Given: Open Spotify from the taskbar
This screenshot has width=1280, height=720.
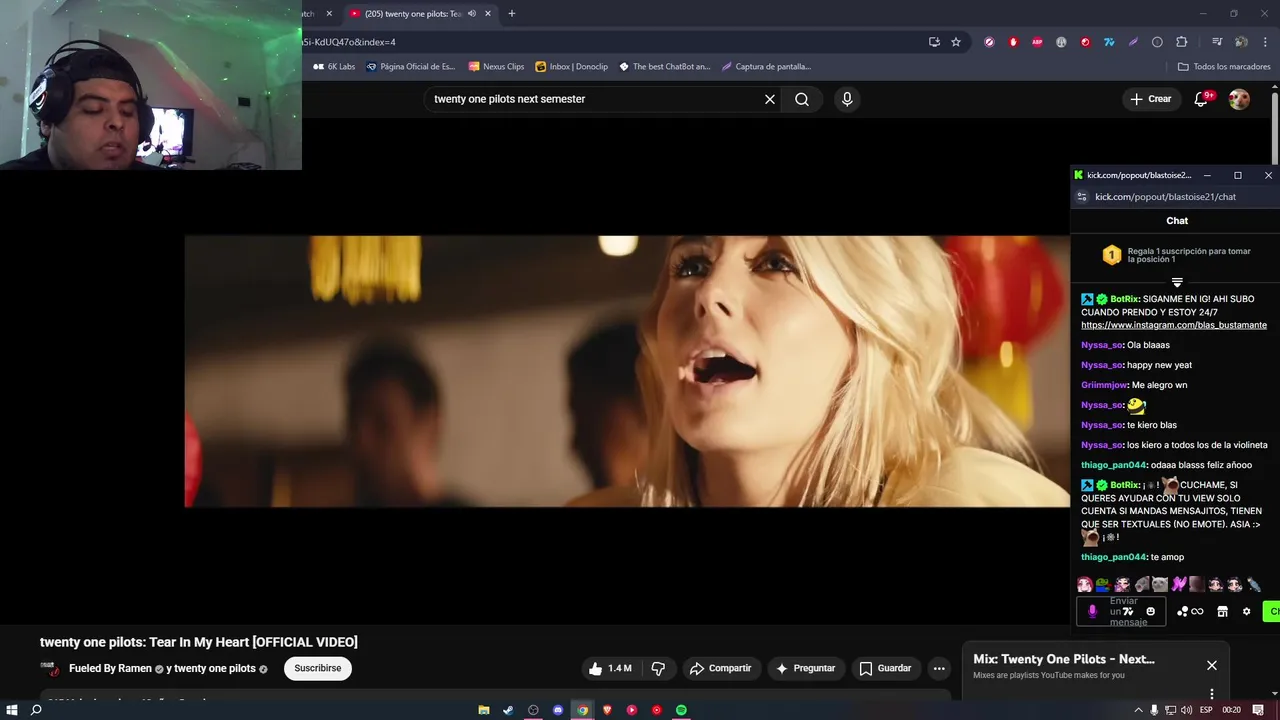Looking at the screenshot, I should pos(681,710).
